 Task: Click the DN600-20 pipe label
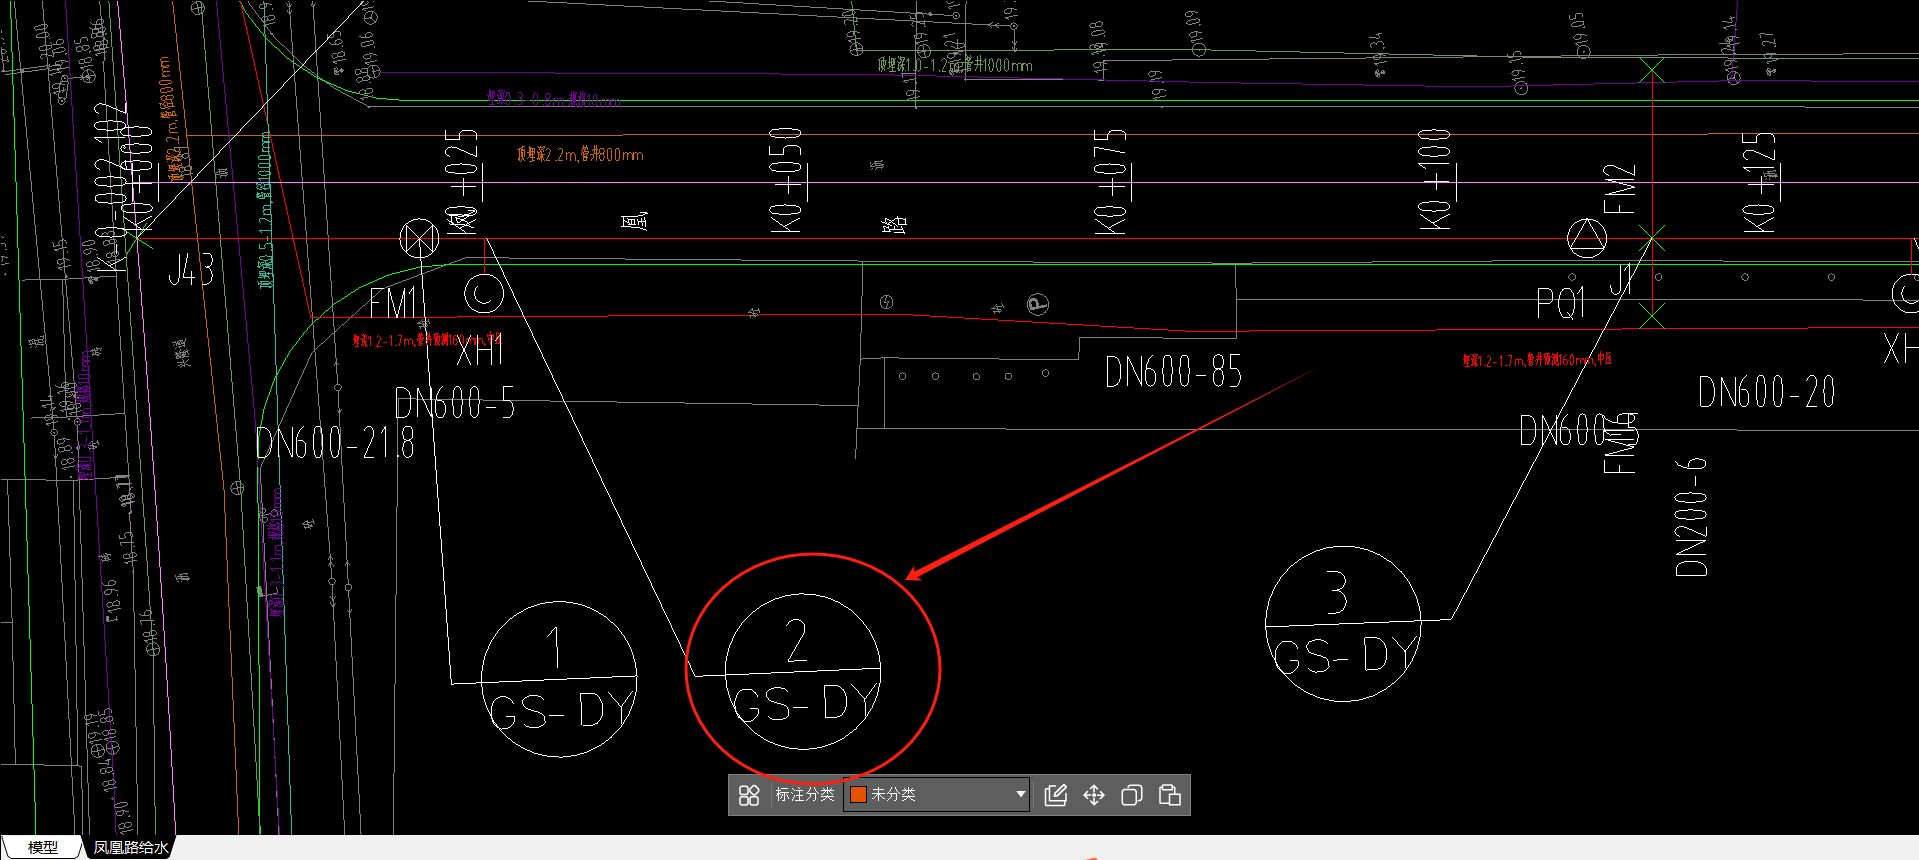(1767, 391)
